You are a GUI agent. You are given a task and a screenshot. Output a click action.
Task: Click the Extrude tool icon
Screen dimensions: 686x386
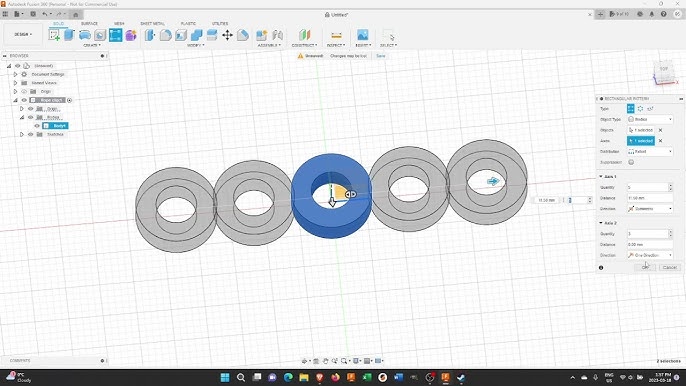click(70, 35)
